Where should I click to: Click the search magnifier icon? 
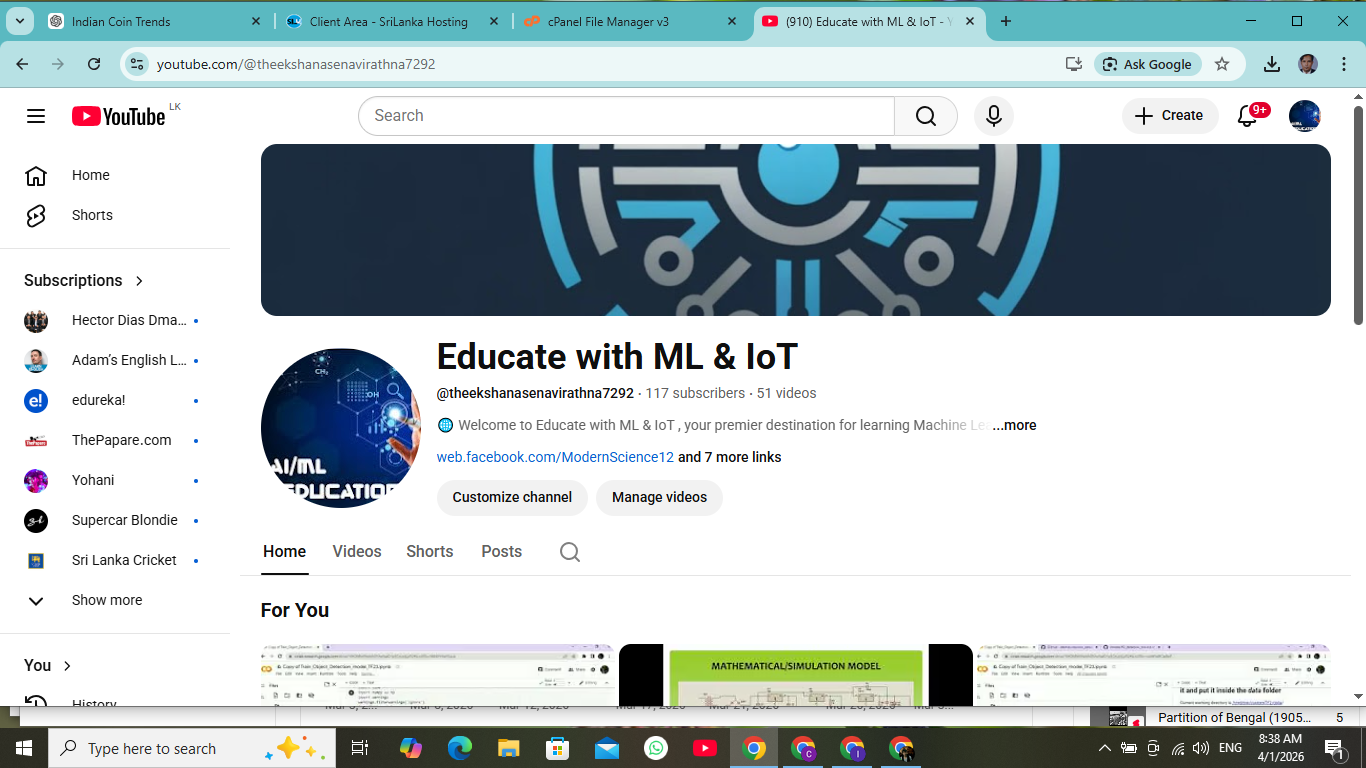point(925,115)
